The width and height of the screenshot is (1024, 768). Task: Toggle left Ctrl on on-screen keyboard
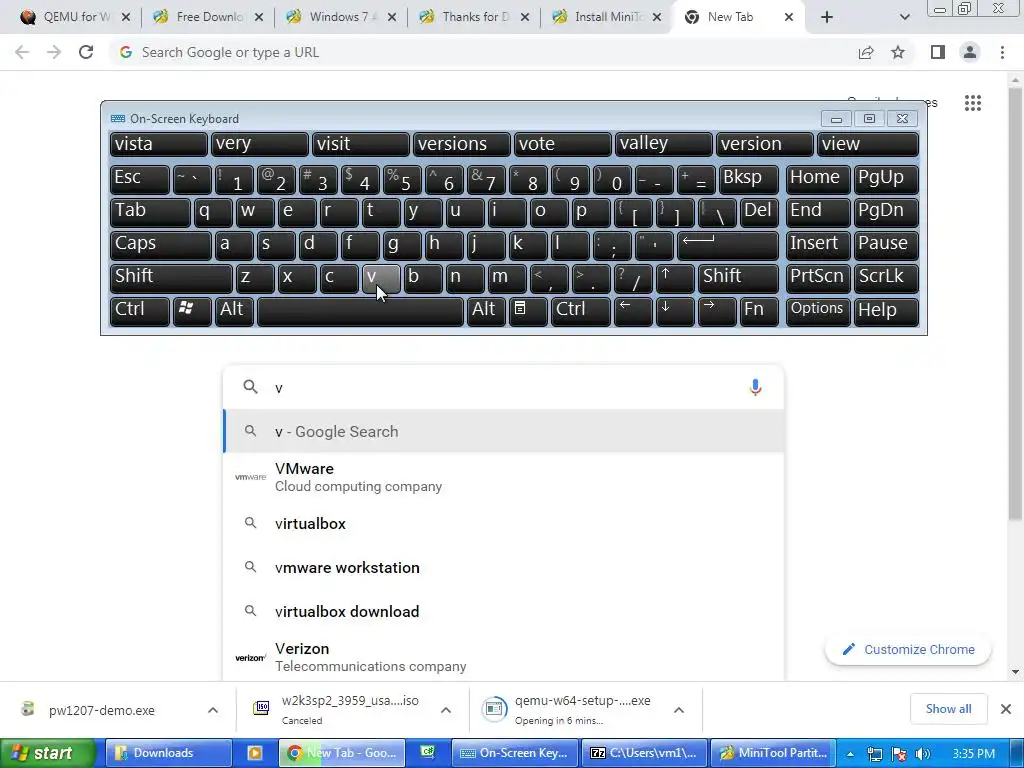(139, 310)
